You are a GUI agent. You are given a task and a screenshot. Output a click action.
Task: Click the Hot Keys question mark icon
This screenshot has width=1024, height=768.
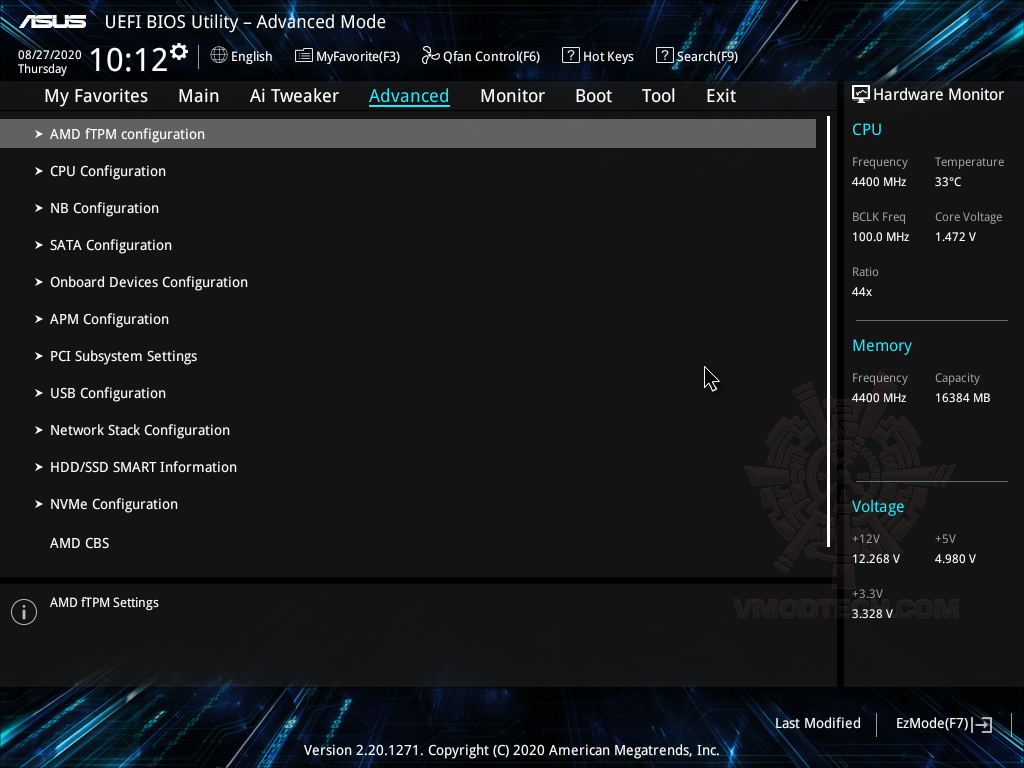[571, 56]
